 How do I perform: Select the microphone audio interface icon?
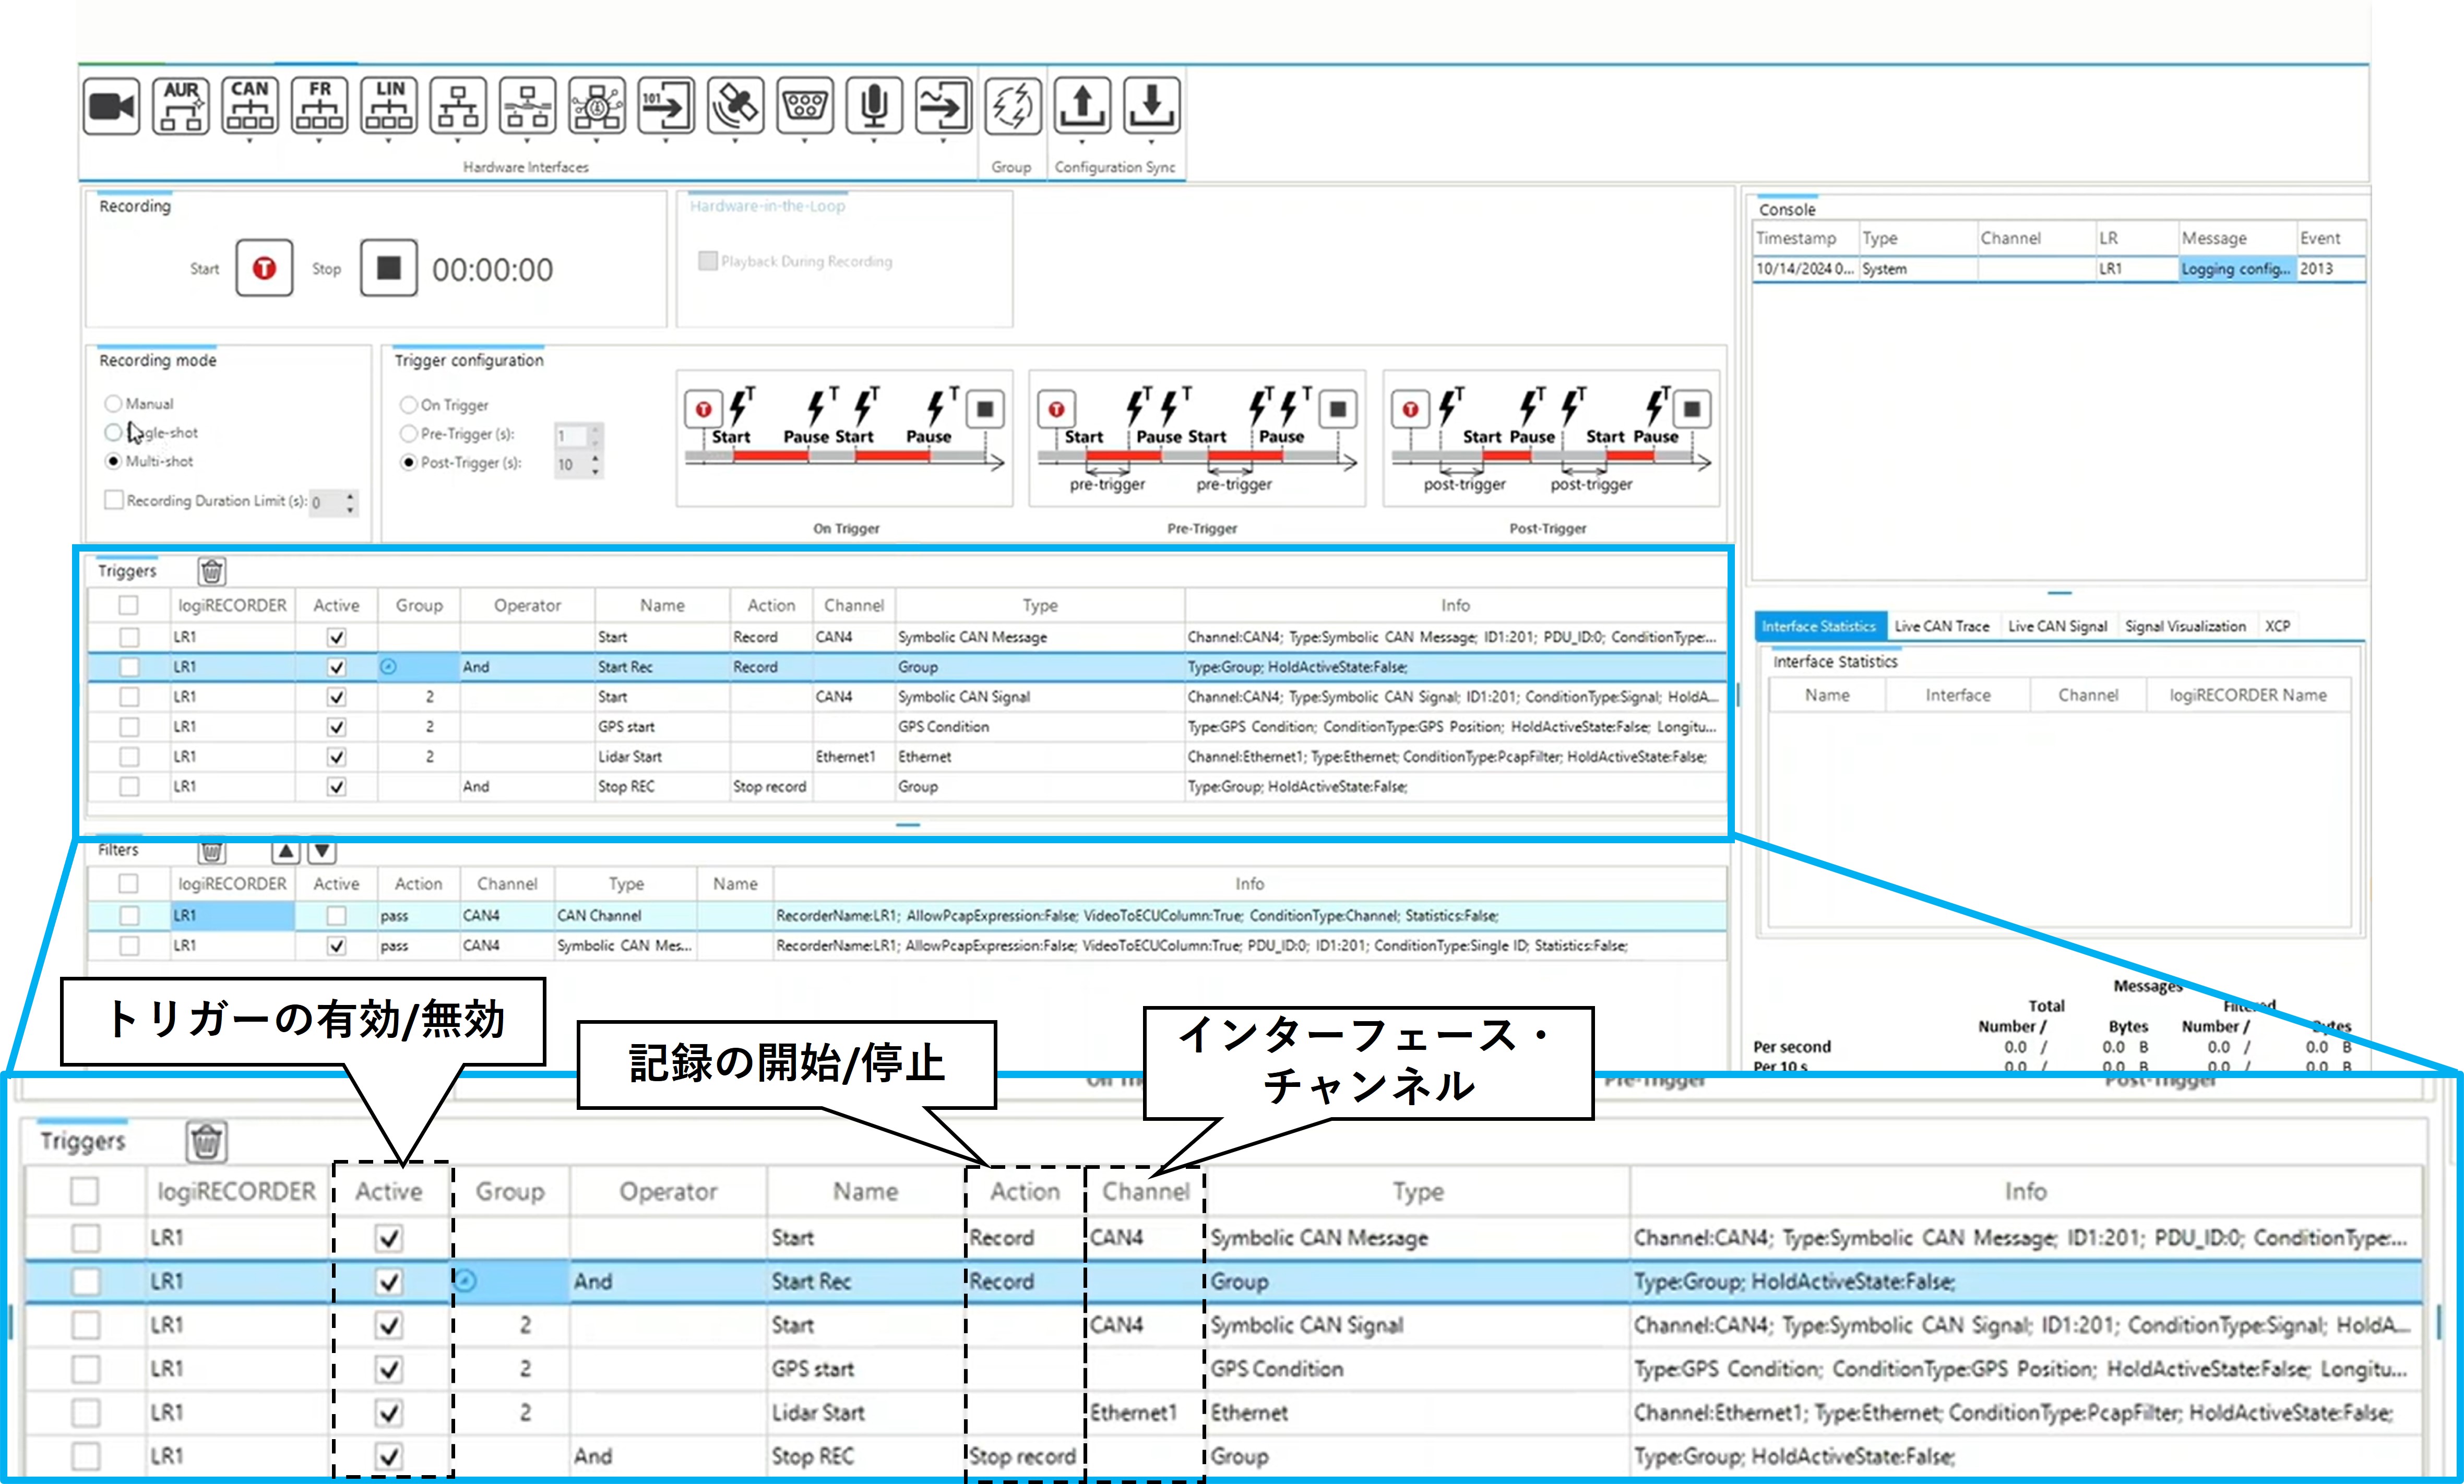[x=874, y=106]
